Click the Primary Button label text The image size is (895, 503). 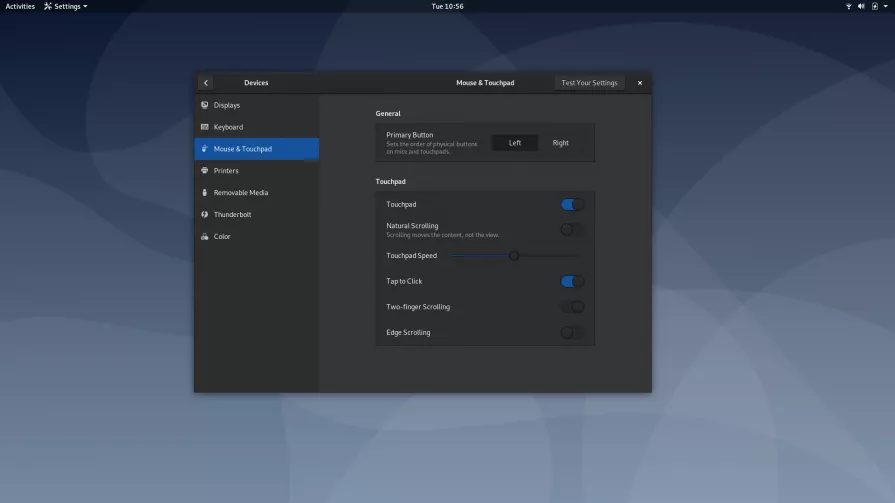tap(409, 135)
